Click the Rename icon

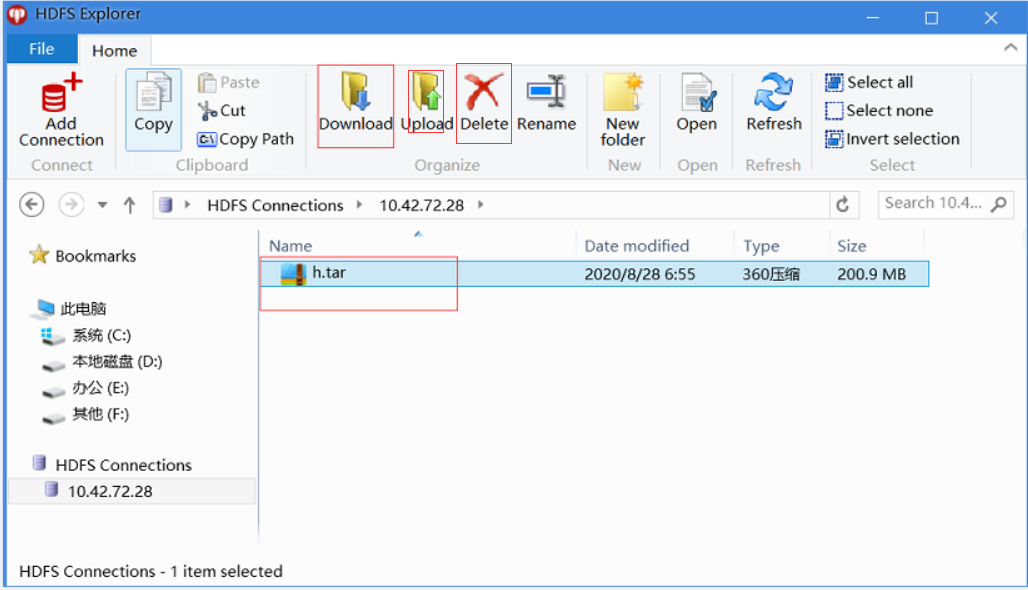point(546,103)
